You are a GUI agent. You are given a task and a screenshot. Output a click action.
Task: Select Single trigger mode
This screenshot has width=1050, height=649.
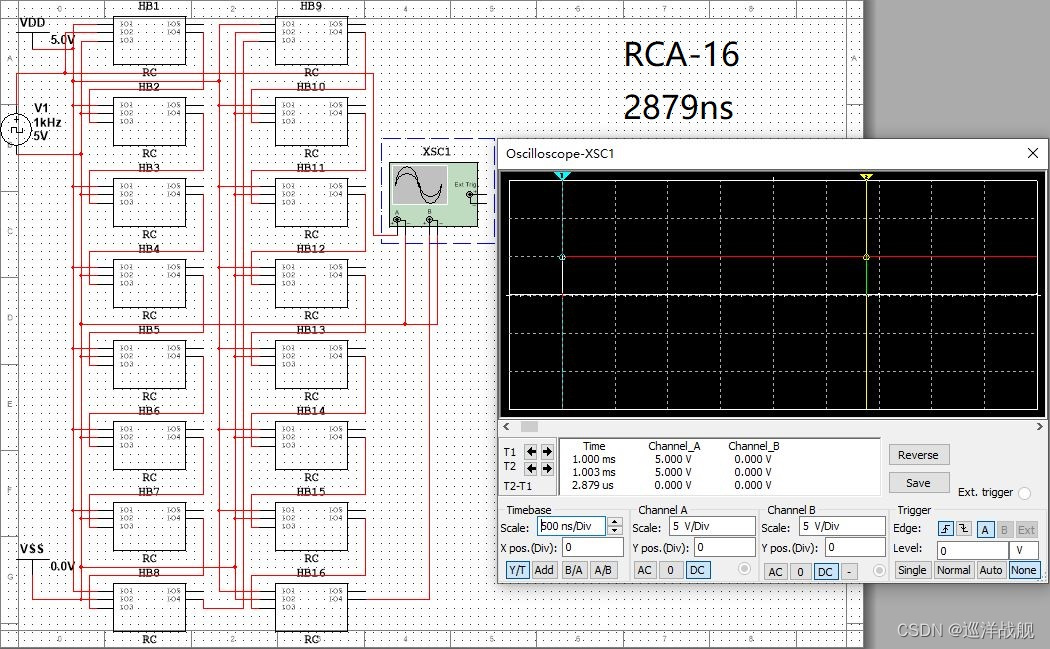point(912,570)
